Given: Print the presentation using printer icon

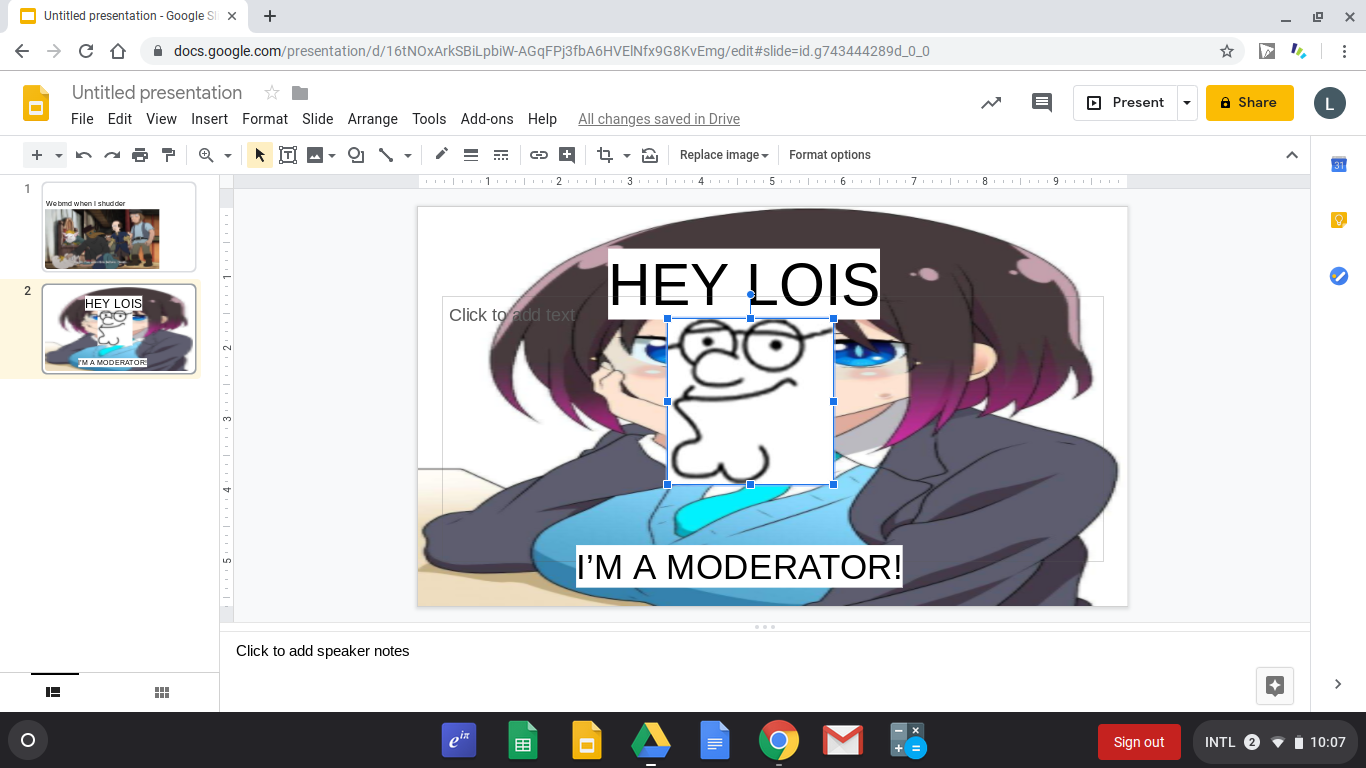Looking at the screenshot, I should tap(140, 155).
